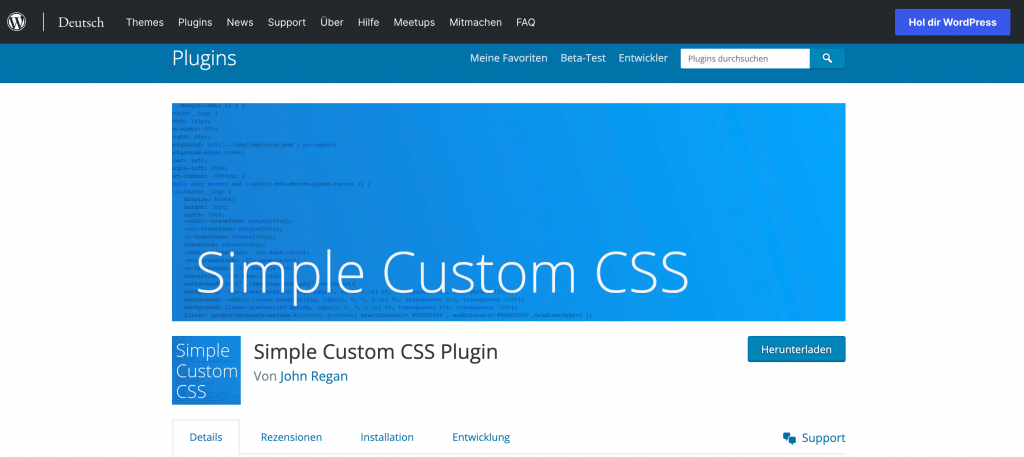Focus the Plugins durchsuchen search field

[x=745, y=59]
